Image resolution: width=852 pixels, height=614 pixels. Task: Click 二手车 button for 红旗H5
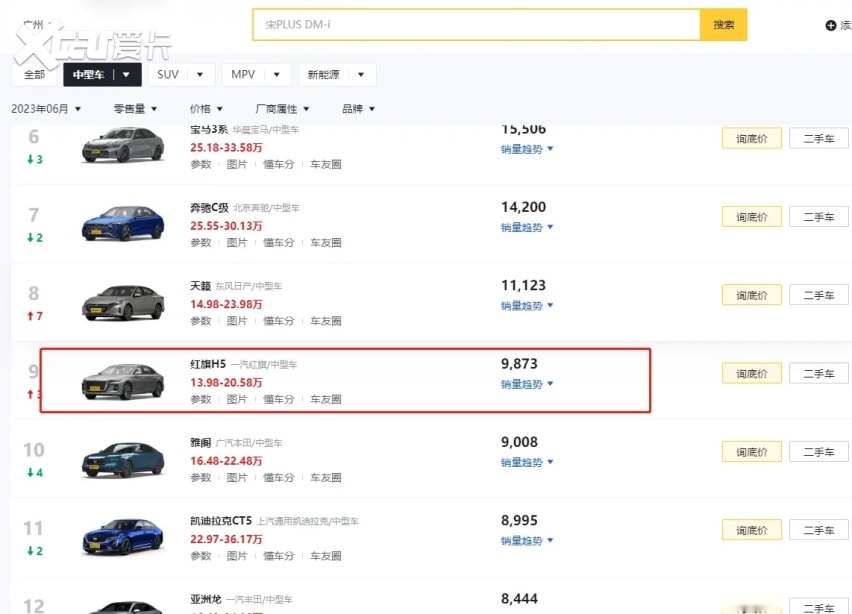818,373
